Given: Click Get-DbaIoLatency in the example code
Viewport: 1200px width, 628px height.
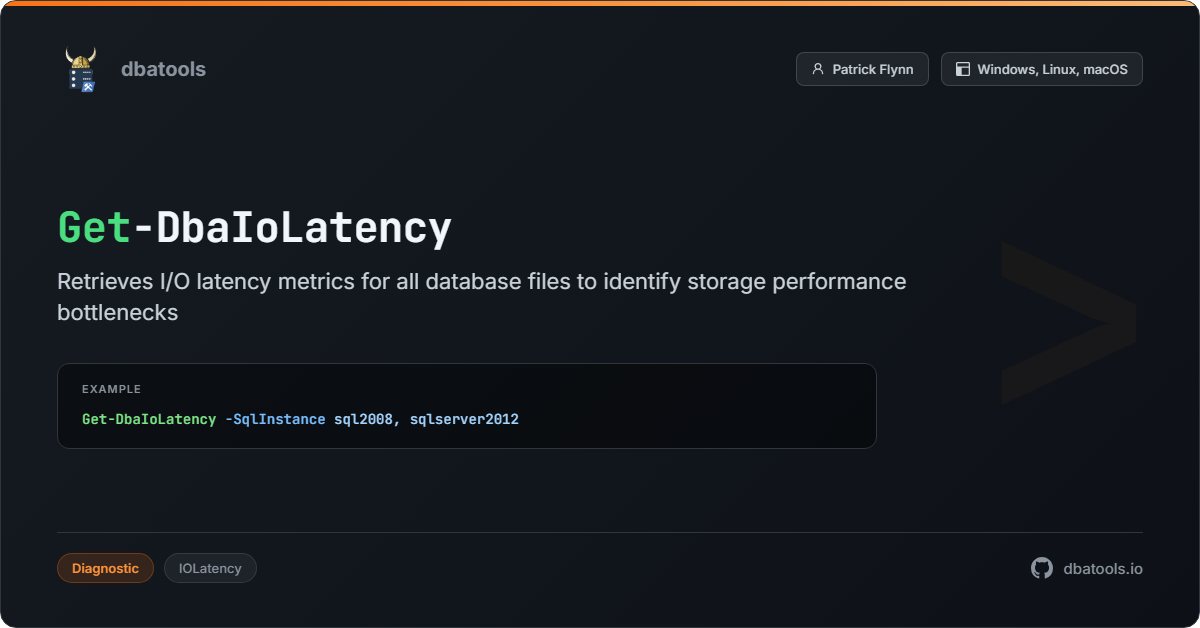Looking at the screenshot, I should point(149,419).
